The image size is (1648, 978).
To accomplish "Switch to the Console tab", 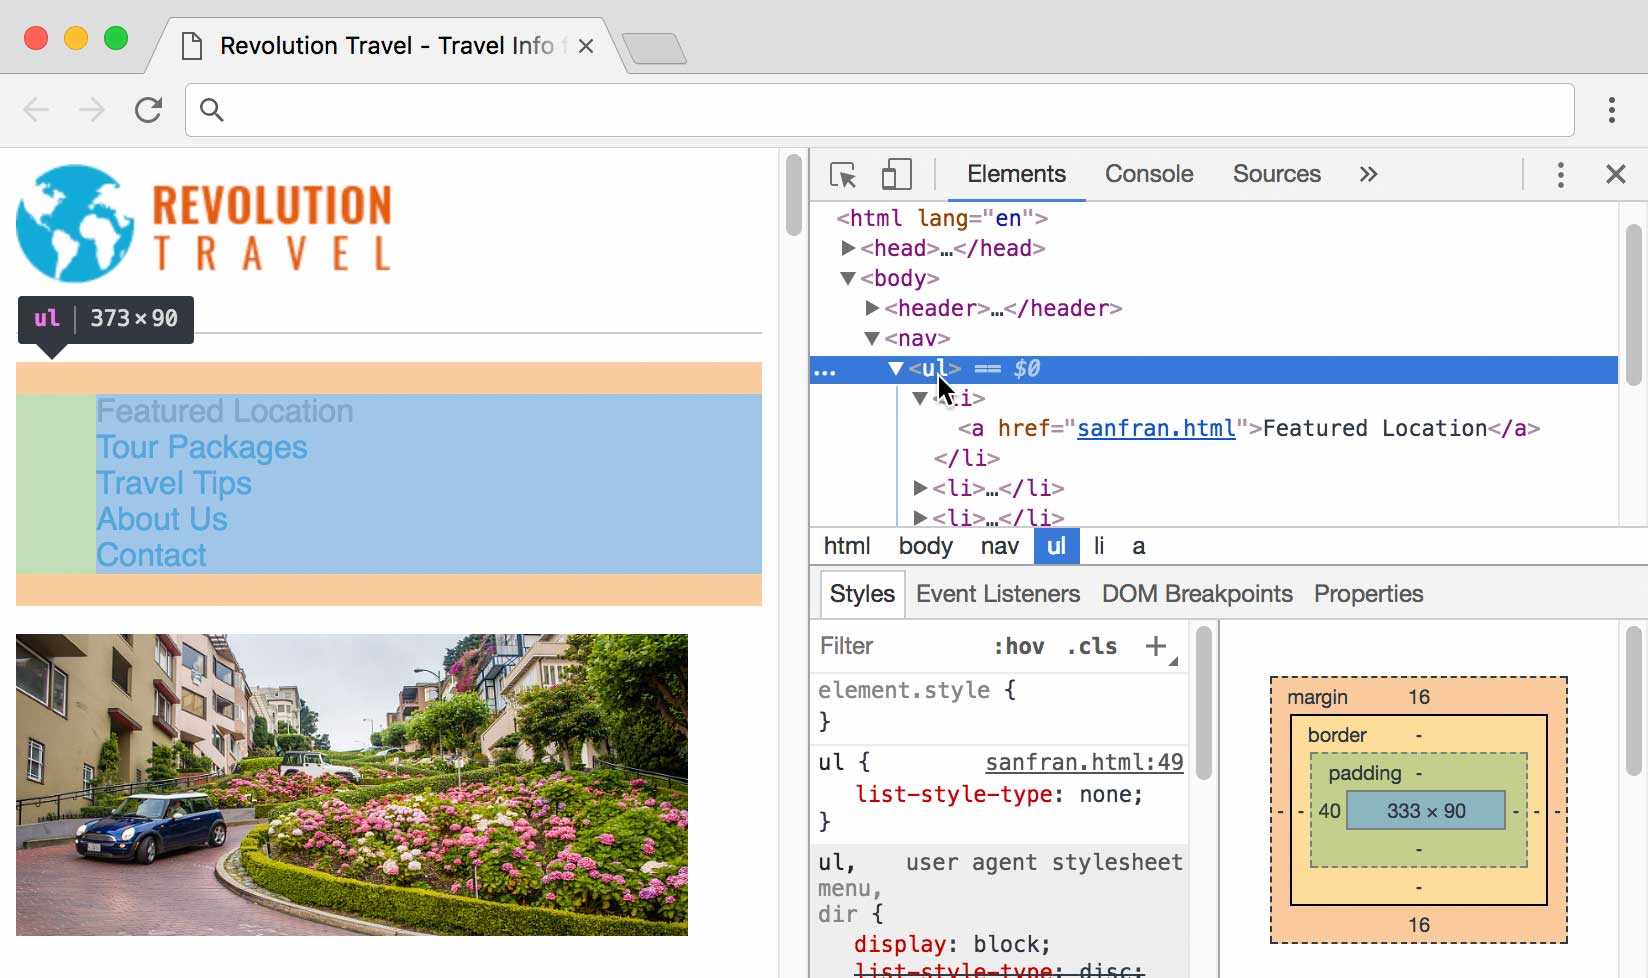I will click(x=1148, y=174).
